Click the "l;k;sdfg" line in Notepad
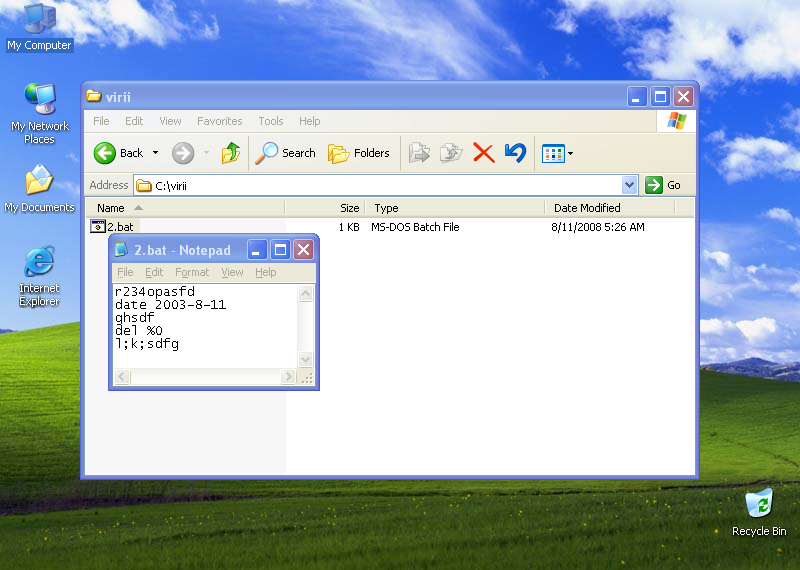 tap(147, 344)
